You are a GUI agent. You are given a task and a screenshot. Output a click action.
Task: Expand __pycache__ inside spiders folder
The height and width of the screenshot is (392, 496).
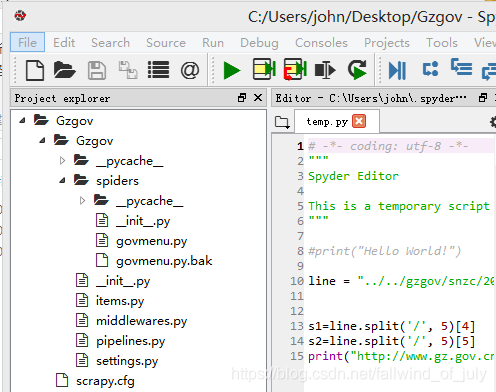click(82, 201)
